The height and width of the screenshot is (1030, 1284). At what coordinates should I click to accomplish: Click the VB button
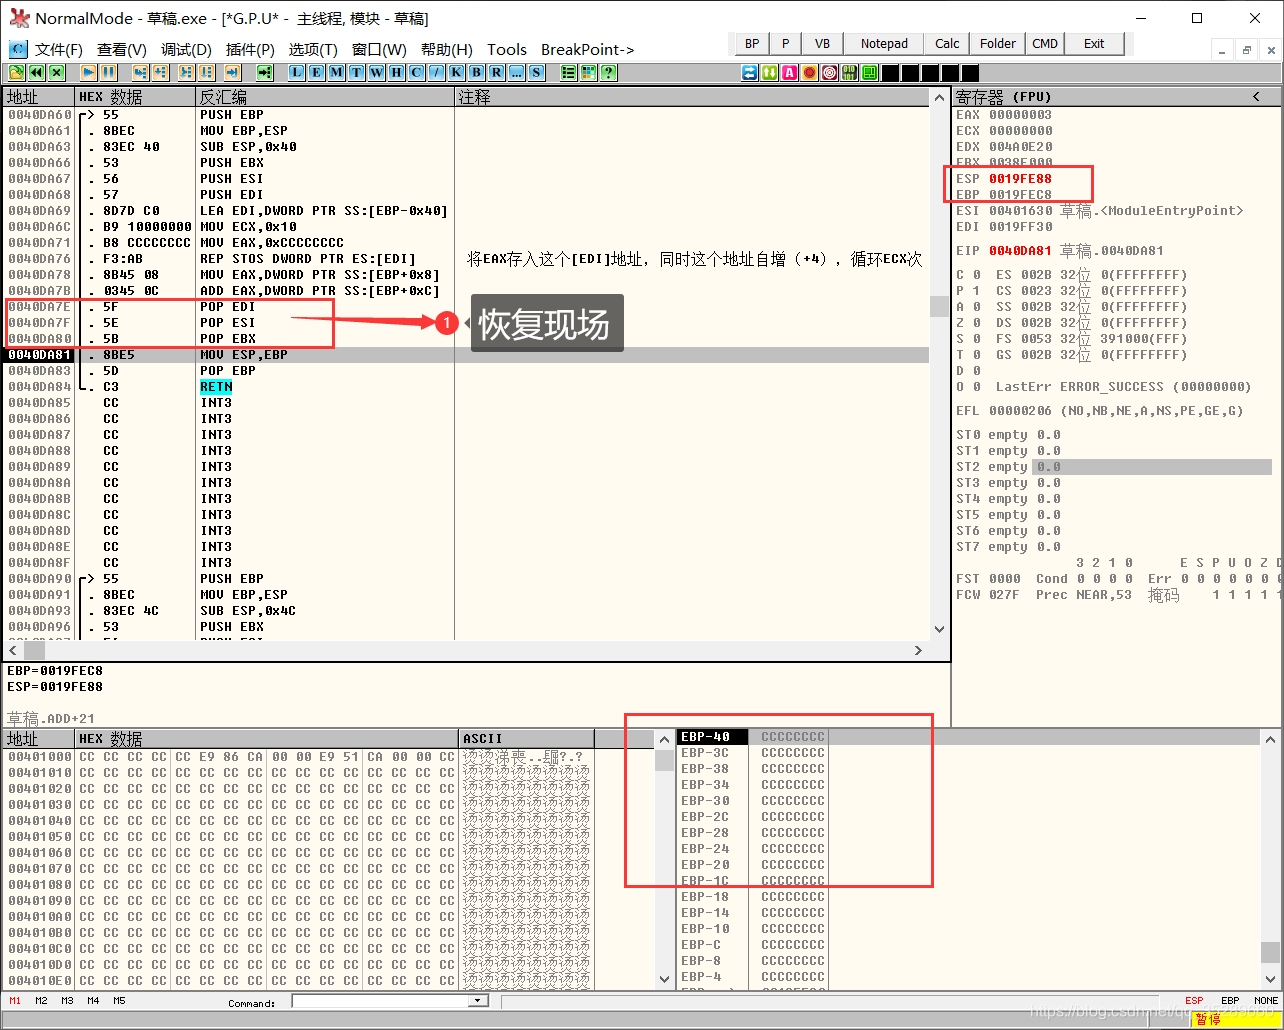(822, 44)
